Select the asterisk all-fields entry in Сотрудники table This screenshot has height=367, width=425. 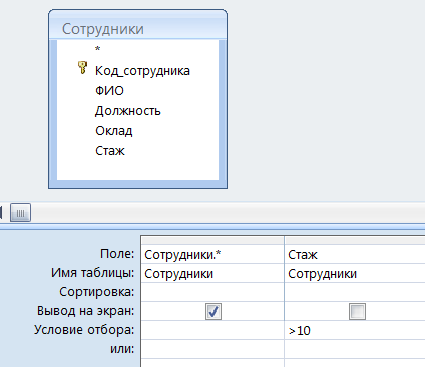97,49
